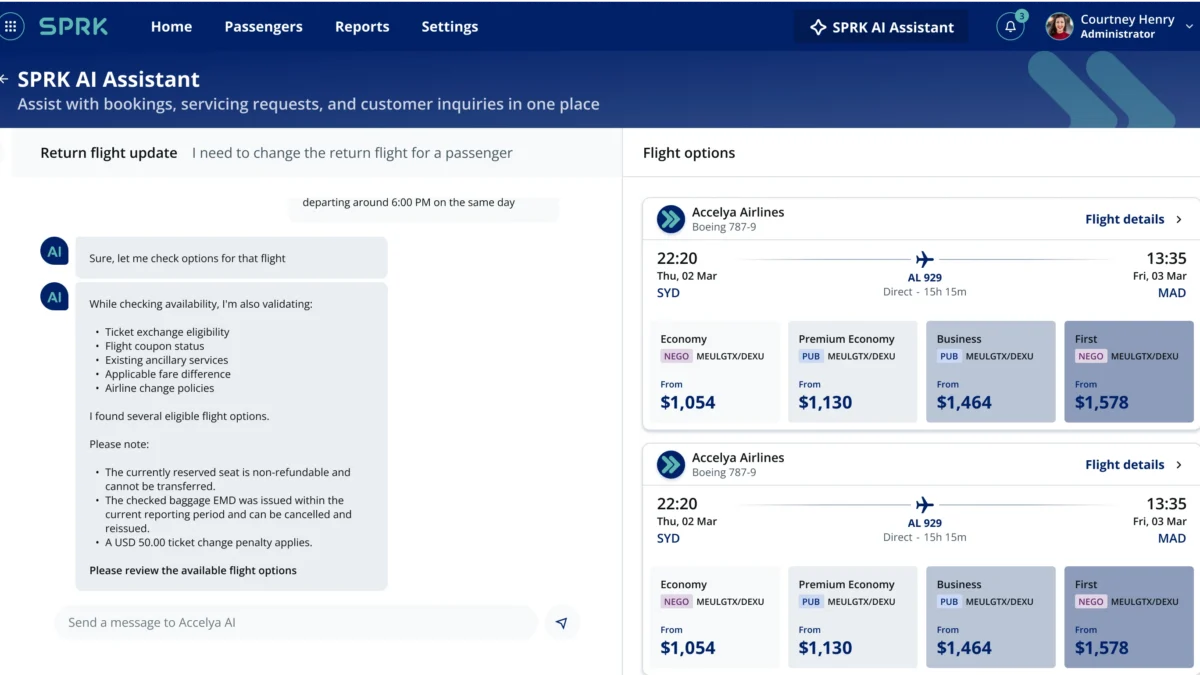
Task: Click the 'Applicable fare difference' bullet
Action: (167, 374)
